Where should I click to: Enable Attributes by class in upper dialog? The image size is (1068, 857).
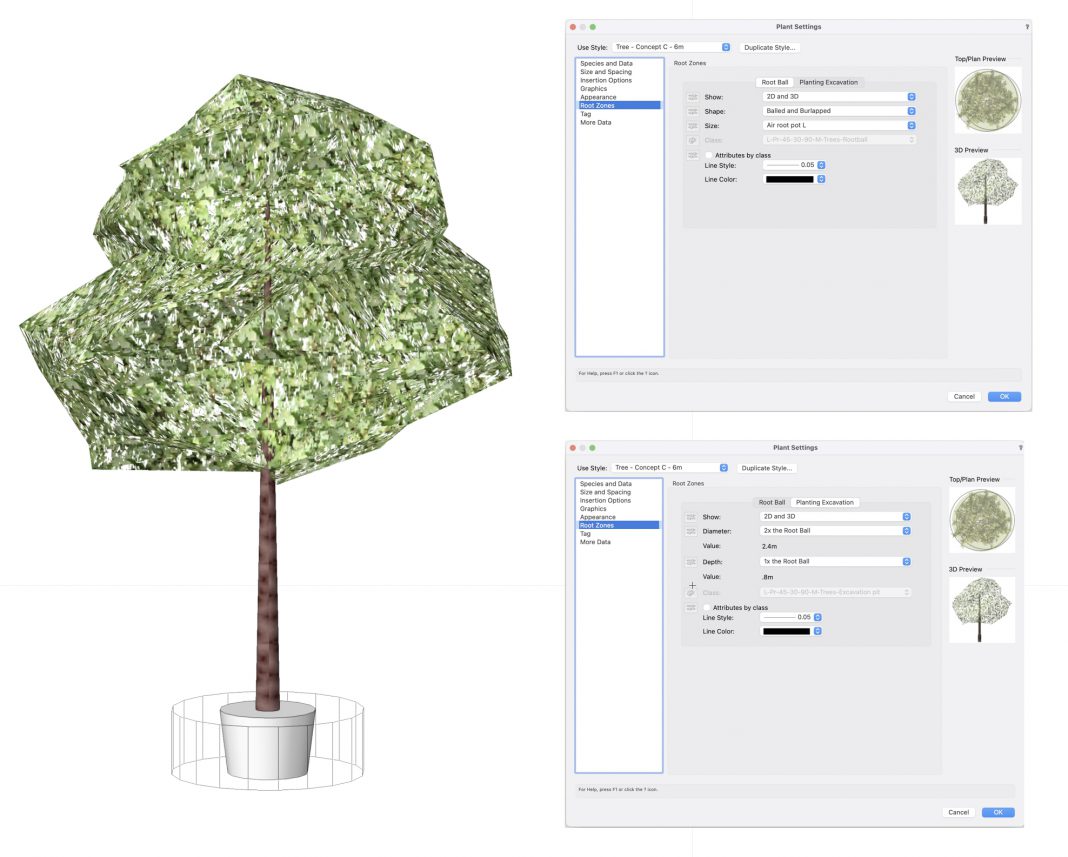(710, 155)
